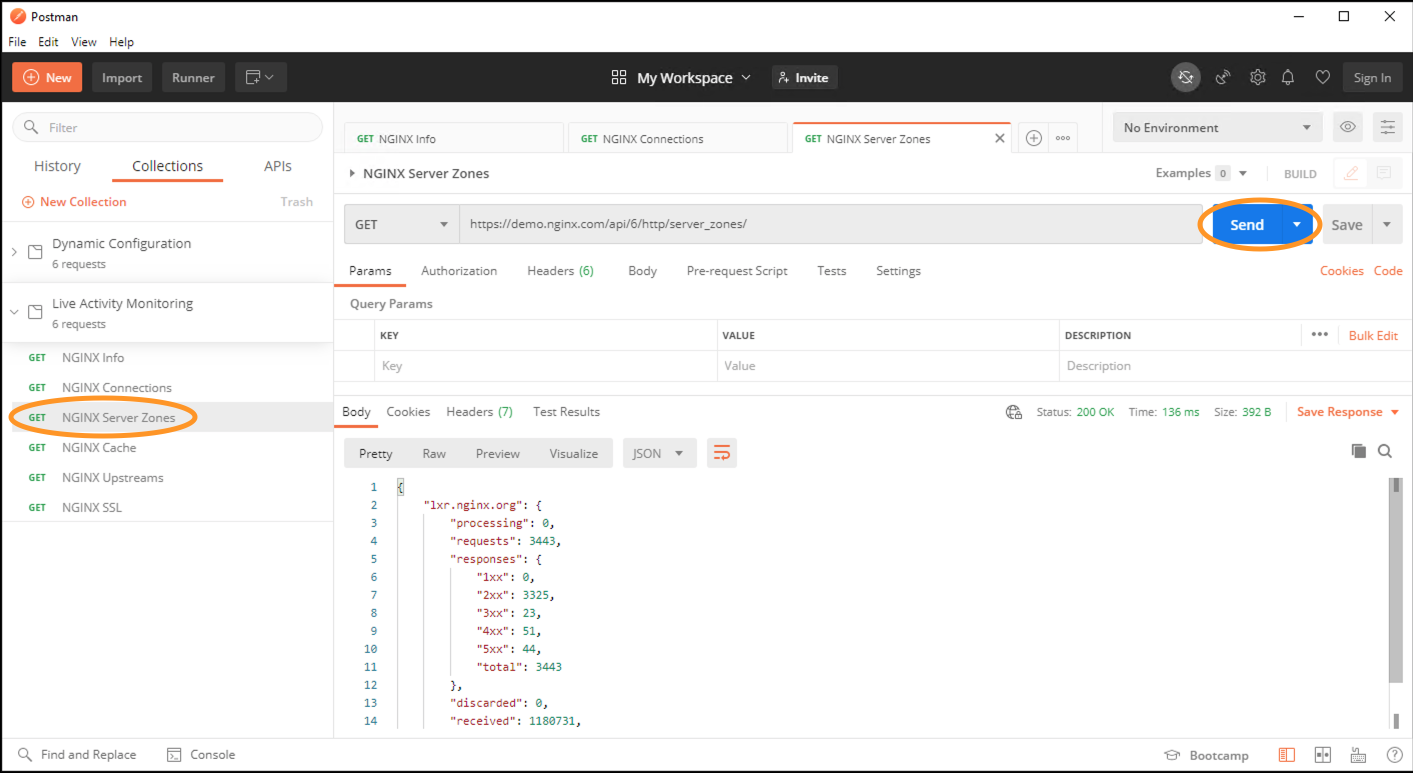Open the Save Response dropdown
Viewport: 1413px width, 773px height.
[1349, 412]
